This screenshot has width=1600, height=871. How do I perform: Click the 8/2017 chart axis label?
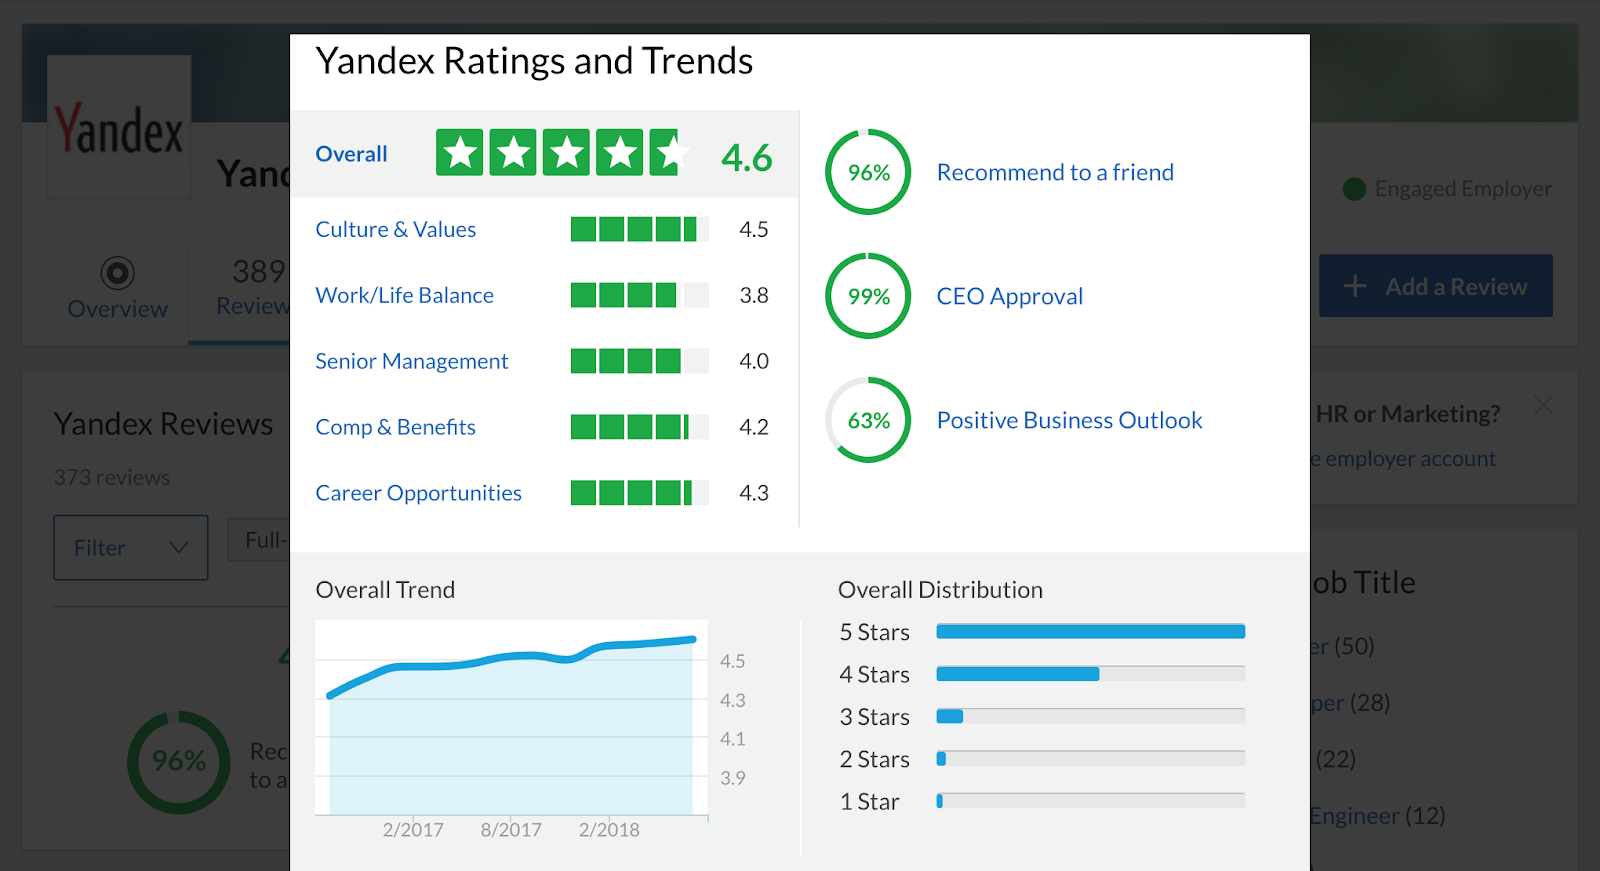click(x=511, y=829)
